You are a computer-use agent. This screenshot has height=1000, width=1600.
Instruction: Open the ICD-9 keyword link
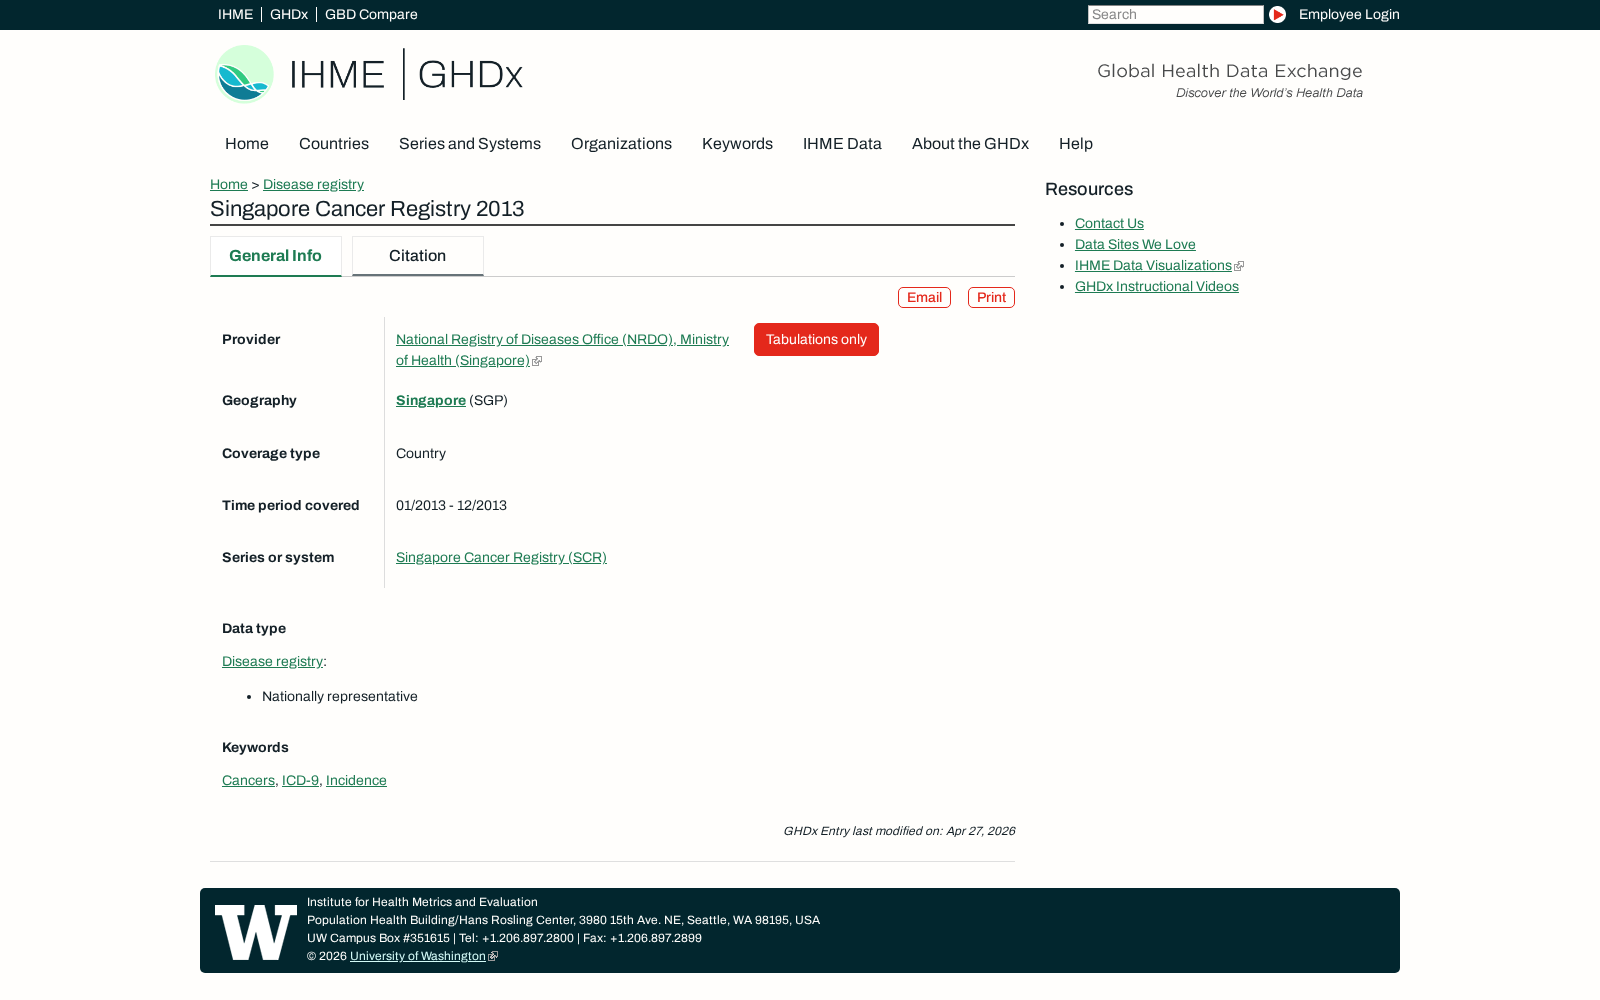(x=300, y=780)
